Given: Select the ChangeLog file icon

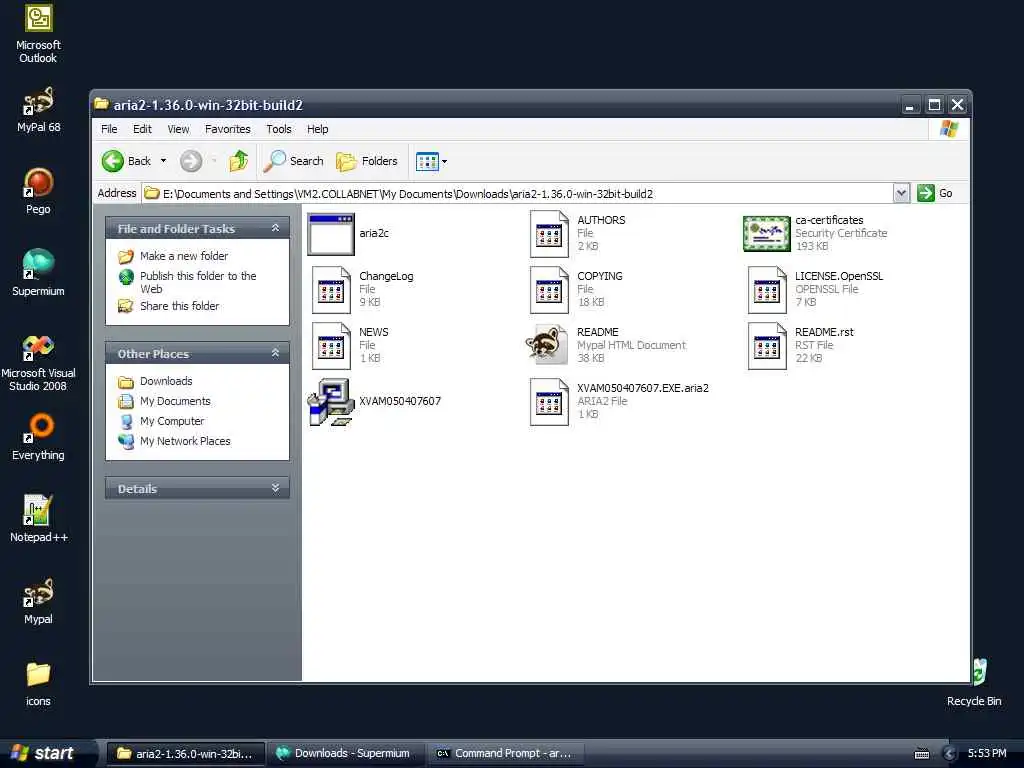Looking at the screenshot, I should [331, 289].
